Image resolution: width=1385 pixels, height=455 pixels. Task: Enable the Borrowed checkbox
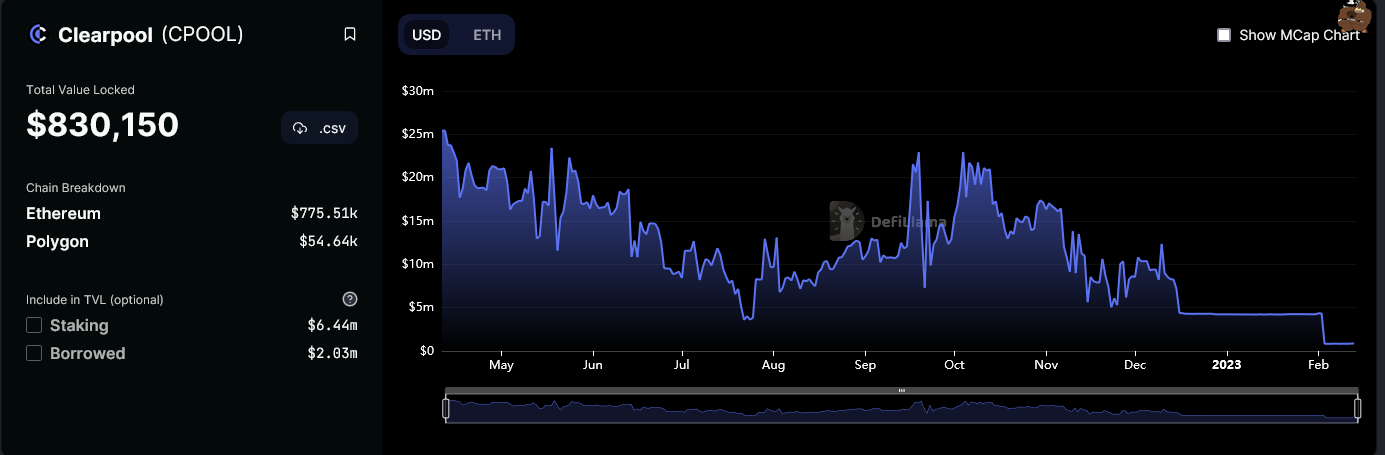(34, 353)
